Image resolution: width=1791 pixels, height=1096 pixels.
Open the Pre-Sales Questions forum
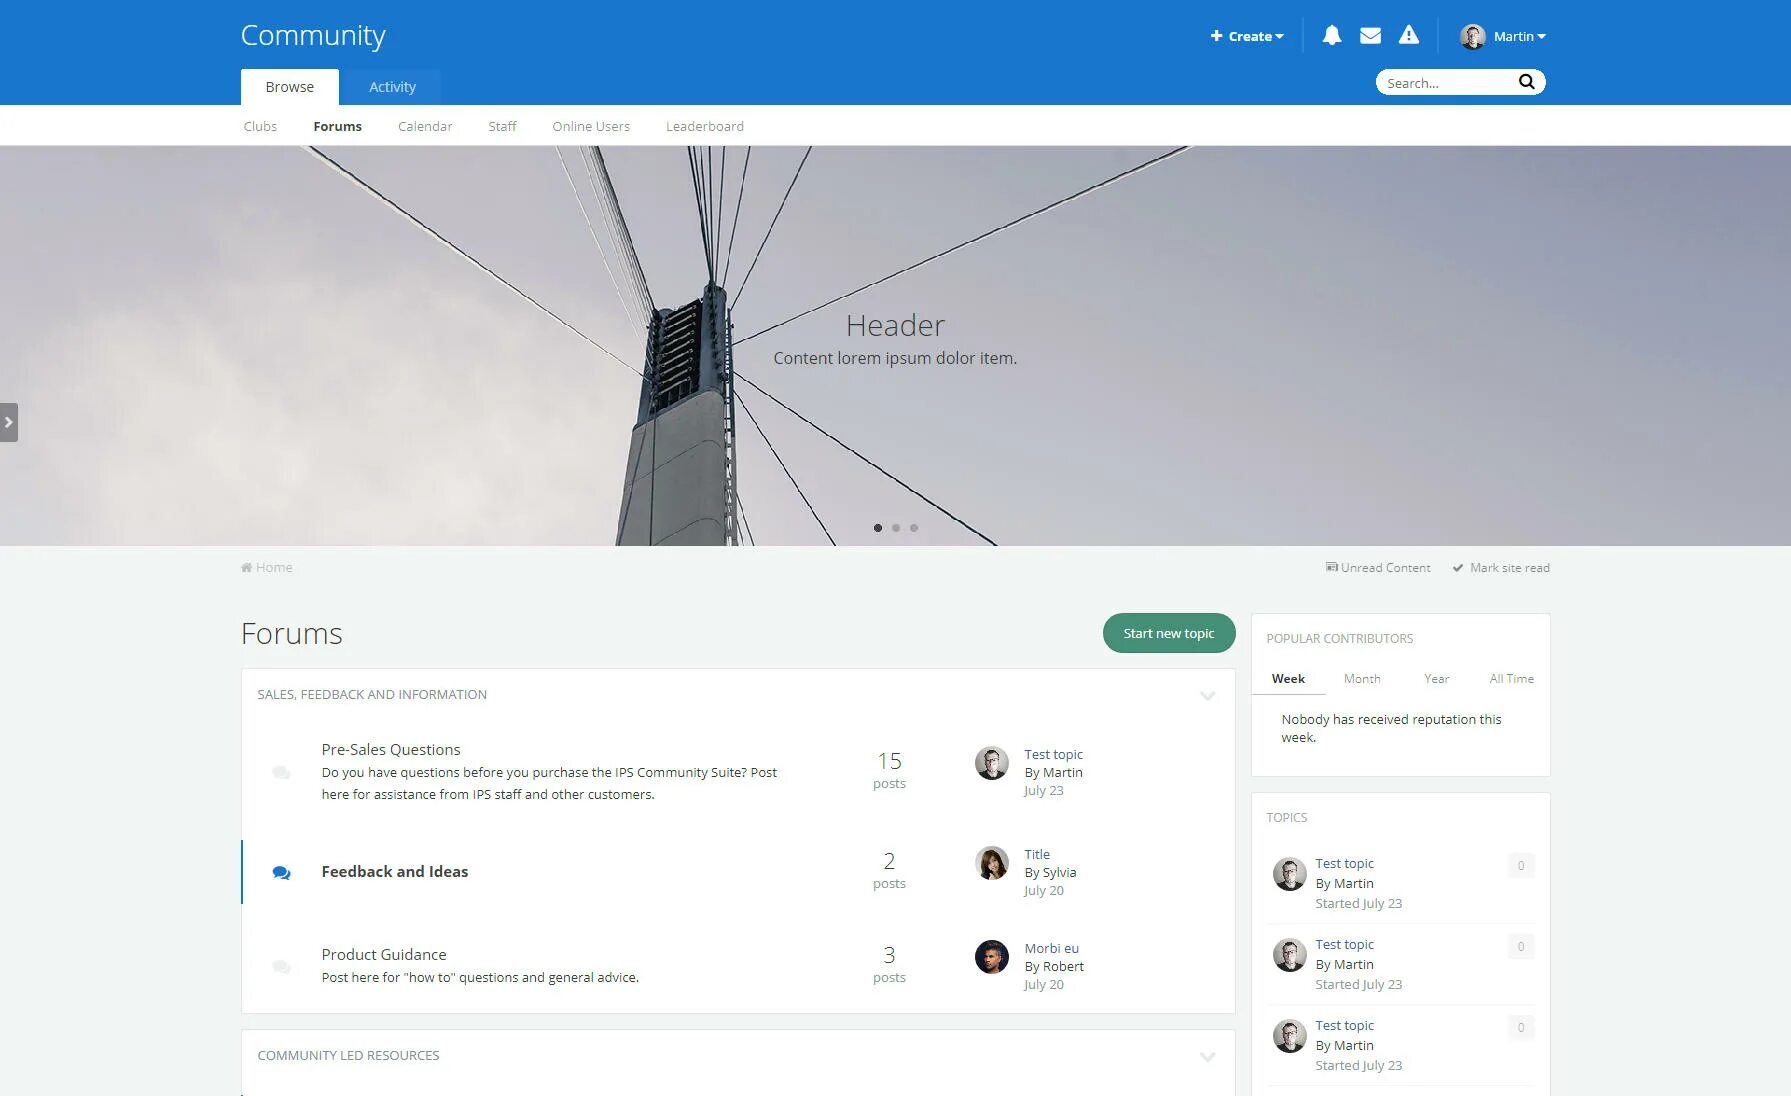[391, 749]
